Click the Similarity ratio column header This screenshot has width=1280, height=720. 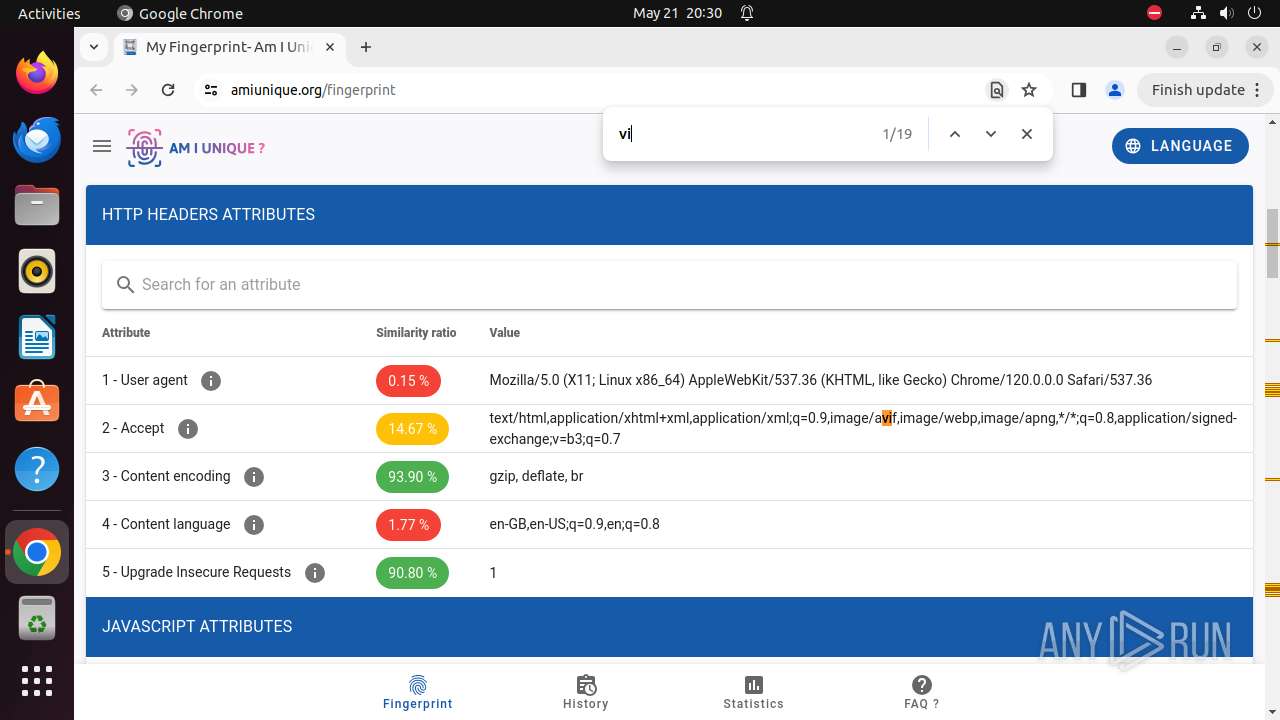pos(416,333)
